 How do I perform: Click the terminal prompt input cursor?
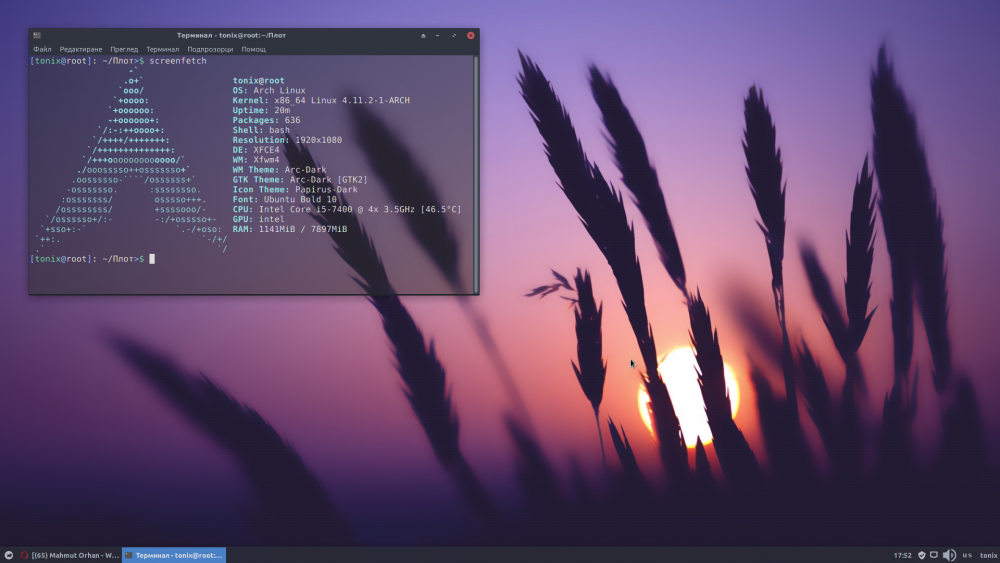pyautogui.click(x=152, y=259)
